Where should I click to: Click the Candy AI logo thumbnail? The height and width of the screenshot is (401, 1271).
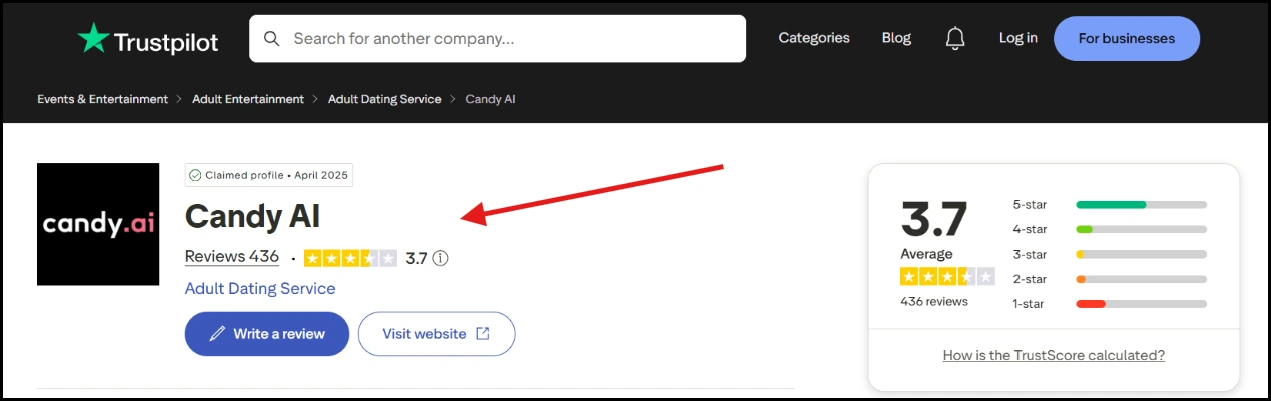(x=98, y=224)
